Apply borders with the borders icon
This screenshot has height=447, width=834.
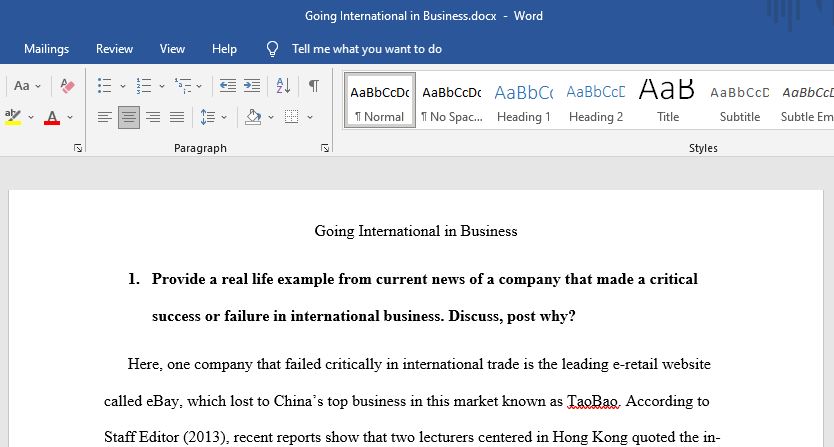(291, 117)
